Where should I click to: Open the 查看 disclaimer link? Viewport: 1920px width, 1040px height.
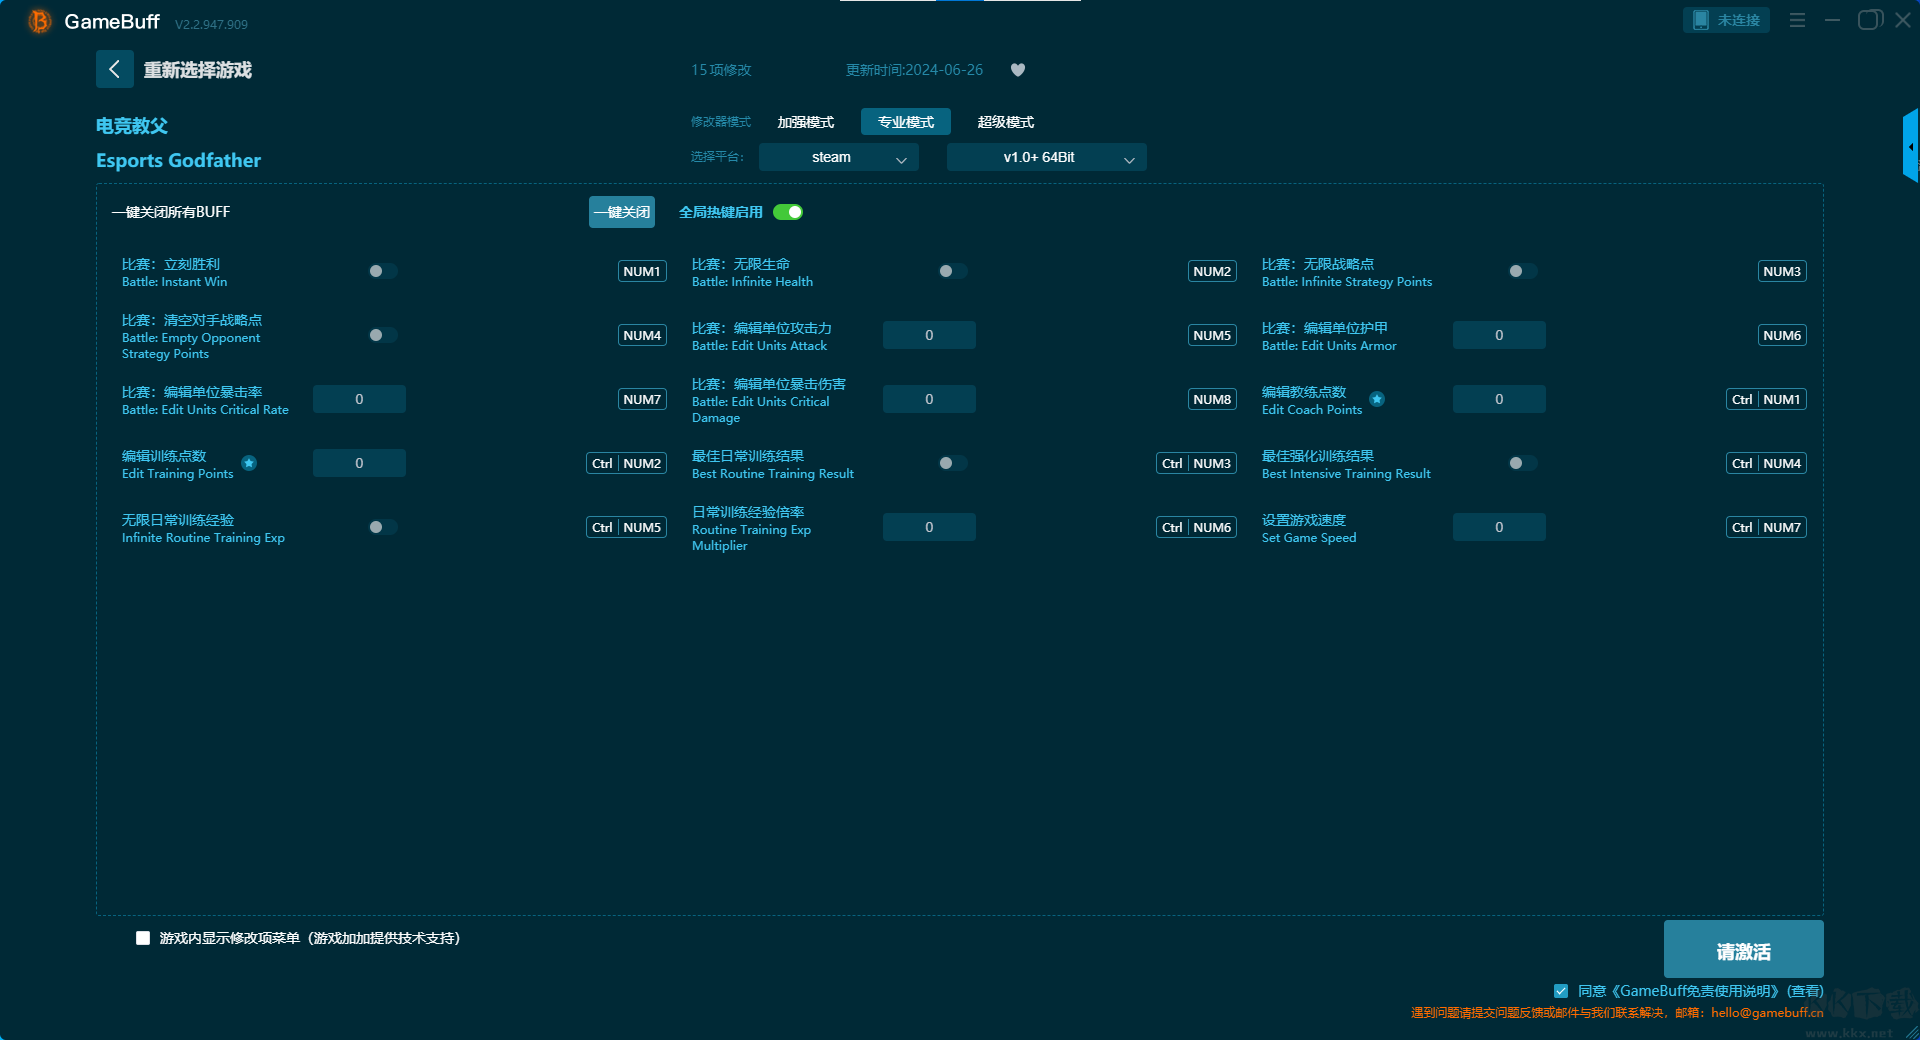1805,991
